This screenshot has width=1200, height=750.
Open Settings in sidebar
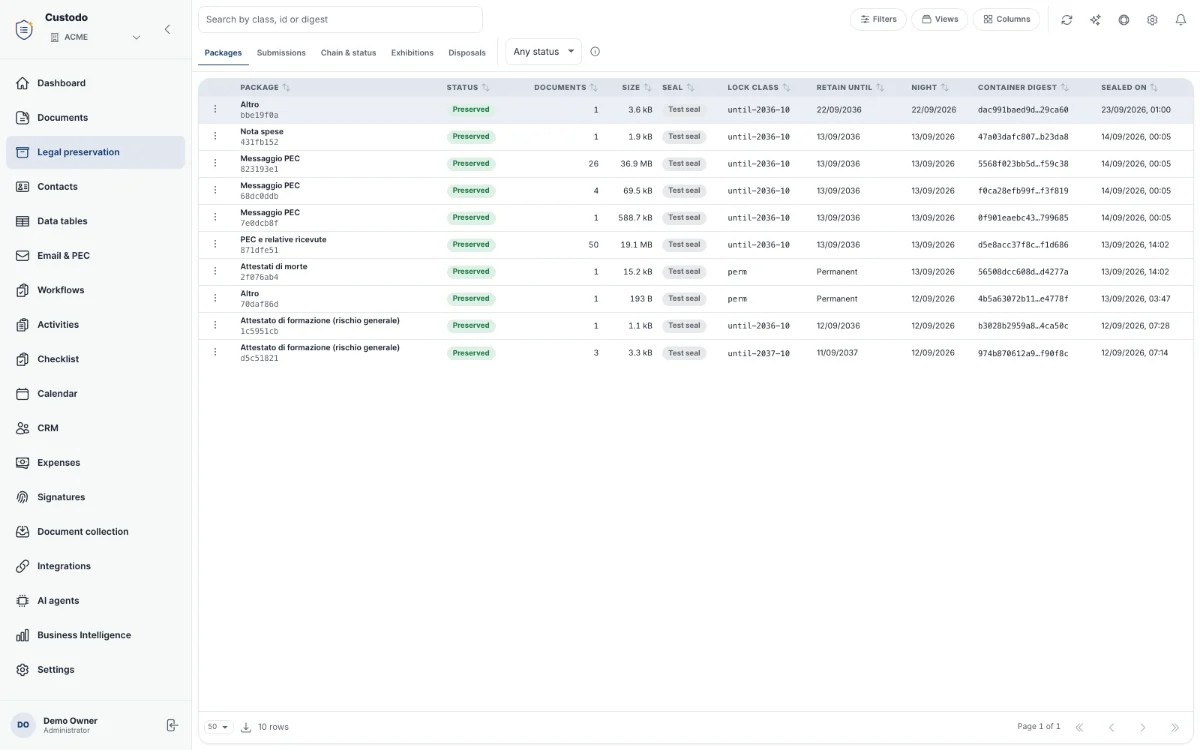click(x=95, y=670)
